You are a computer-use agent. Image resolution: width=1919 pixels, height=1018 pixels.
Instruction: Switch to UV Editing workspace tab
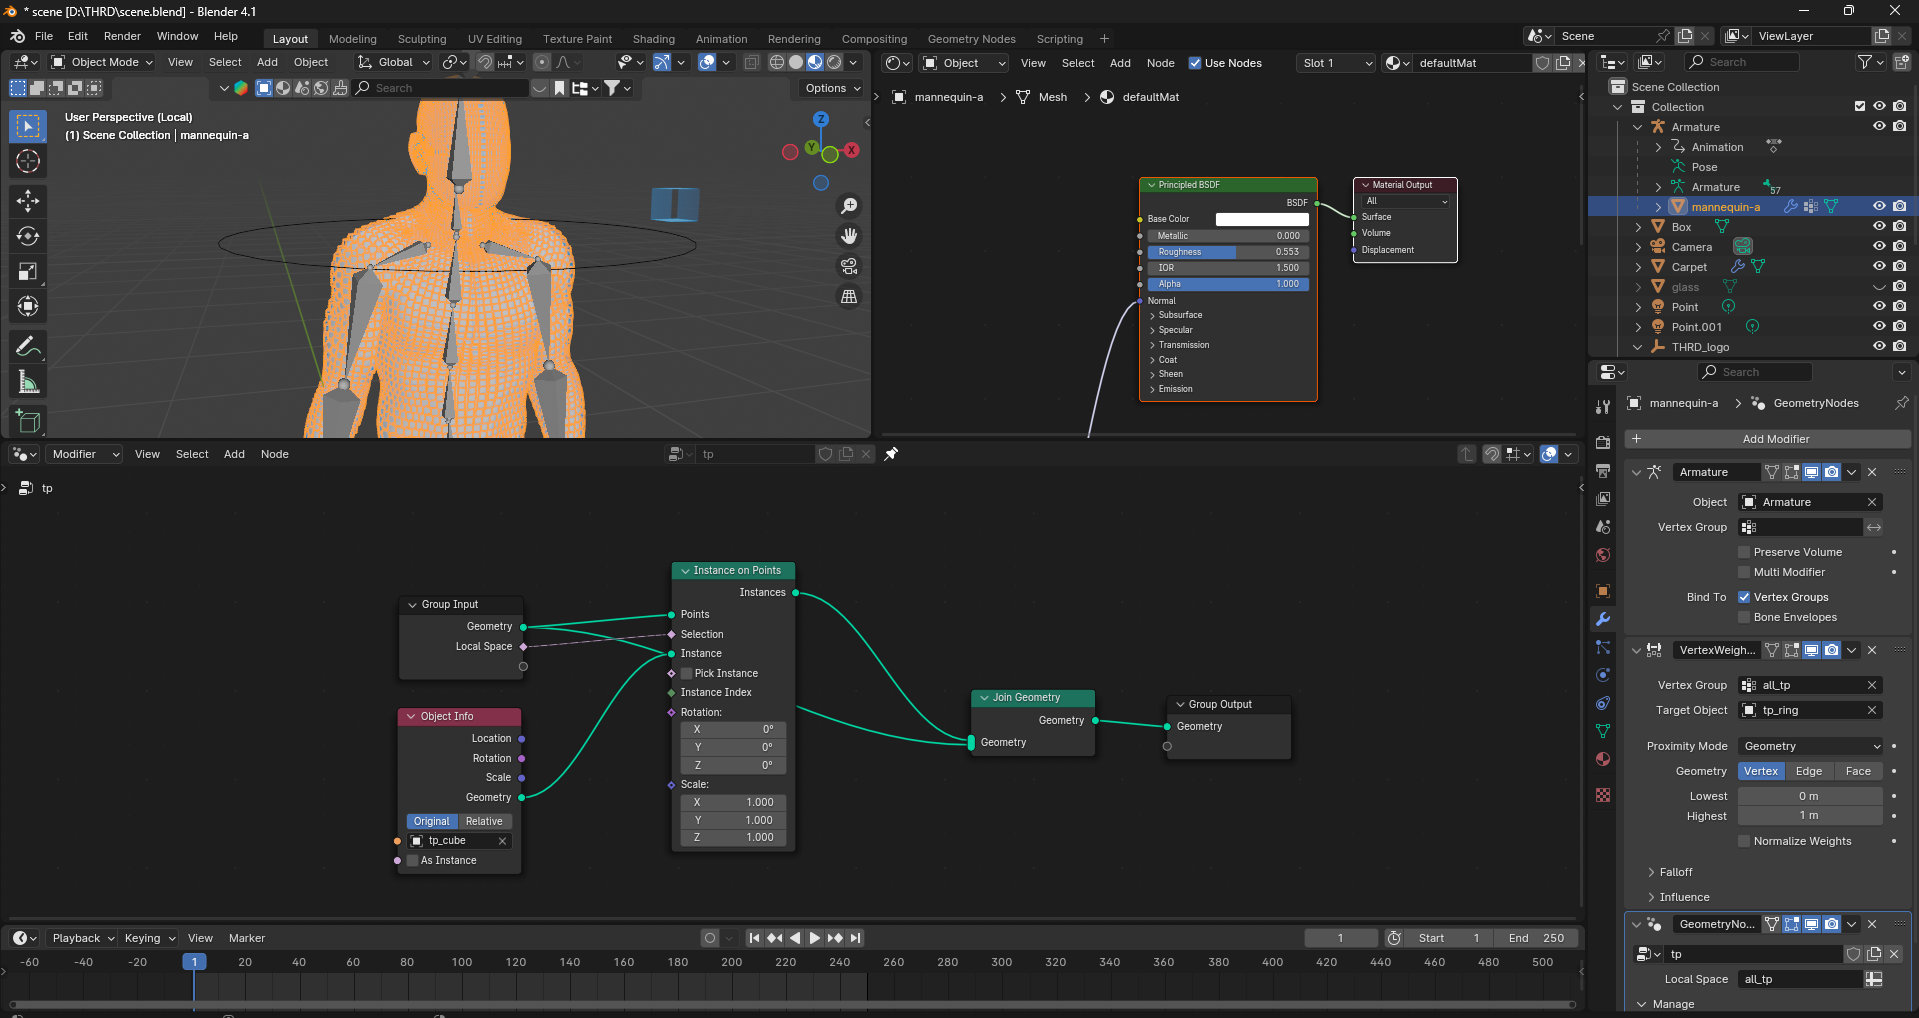[x=495, y=39]
